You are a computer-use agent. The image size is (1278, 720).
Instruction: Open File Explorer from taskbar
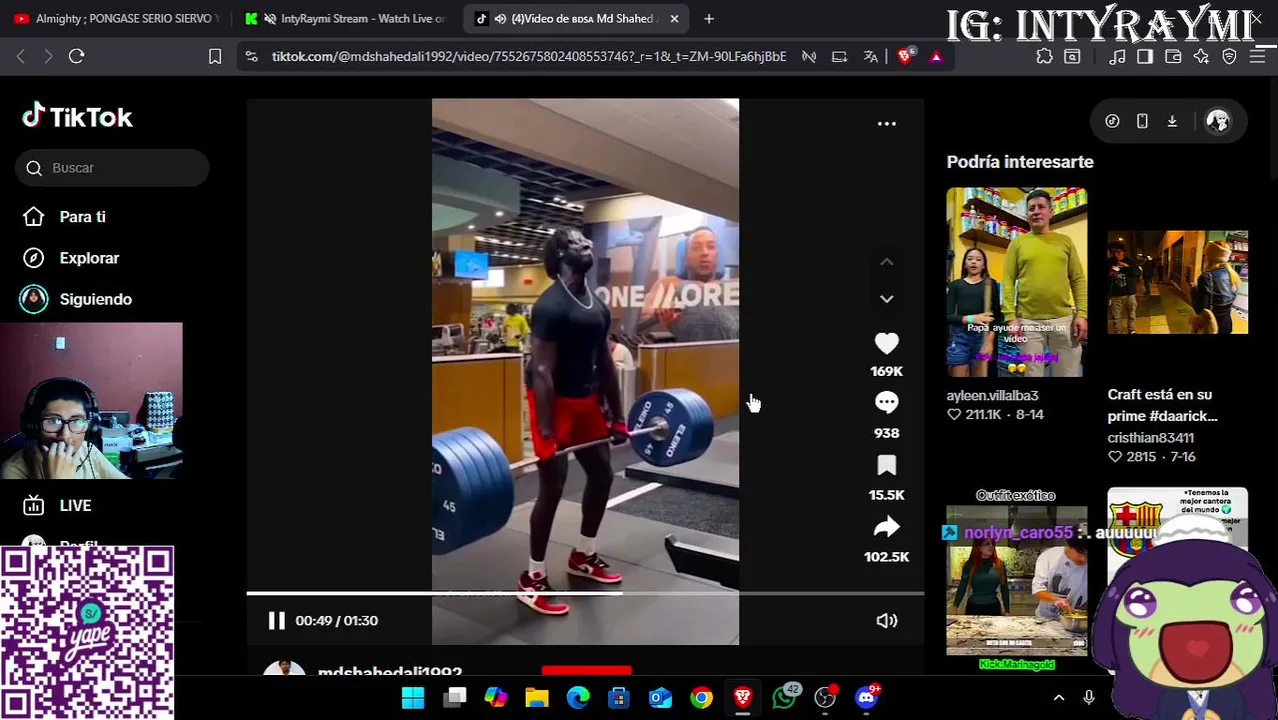click(537, 698)
